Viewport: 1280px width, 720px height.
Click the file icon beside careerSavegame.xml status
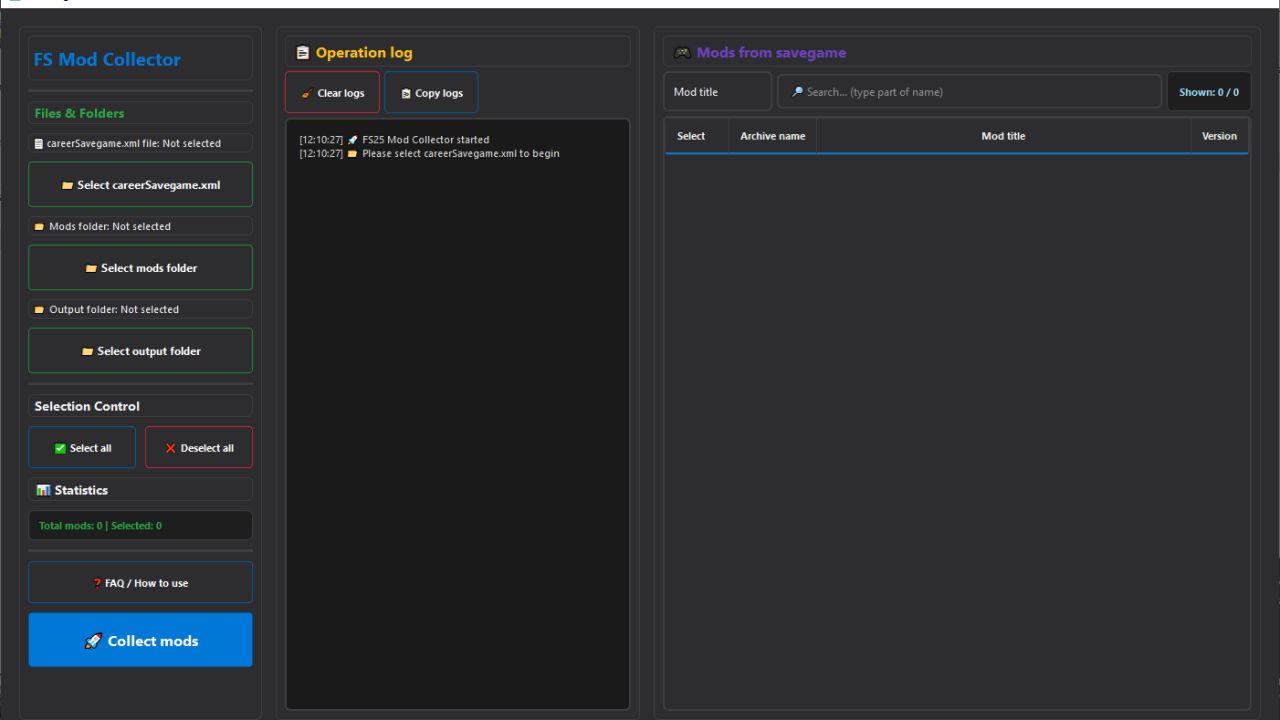[37, 142]
